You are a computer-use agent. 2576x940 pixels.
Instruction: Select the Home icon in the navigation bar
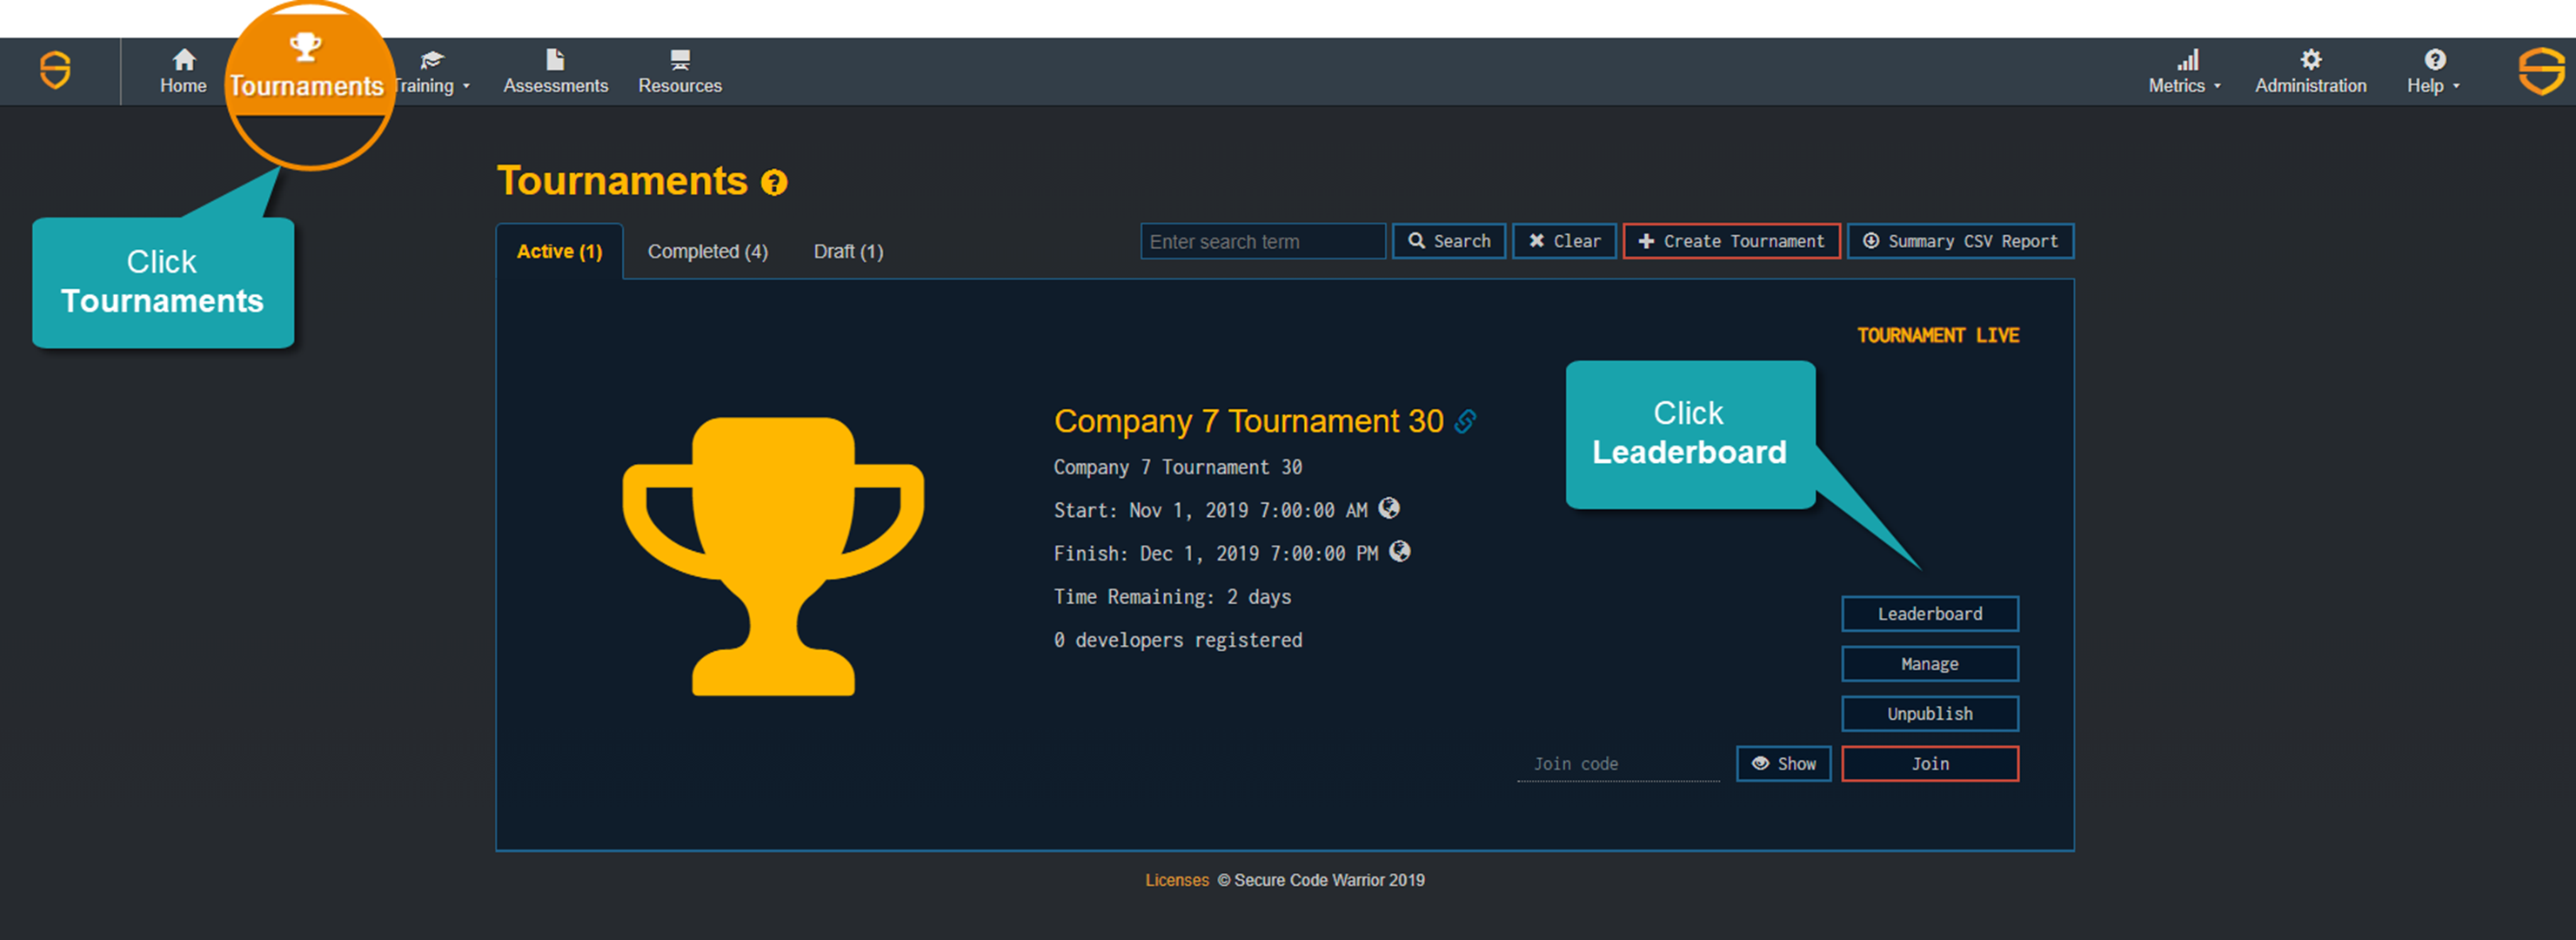coord(183,58)
